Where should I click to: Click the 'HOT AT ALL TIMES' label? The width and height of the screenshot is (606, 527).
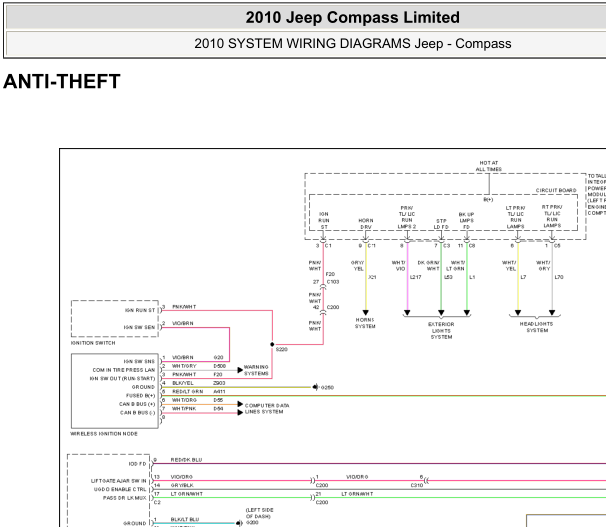pyautogui.click(x=489, y=166)
